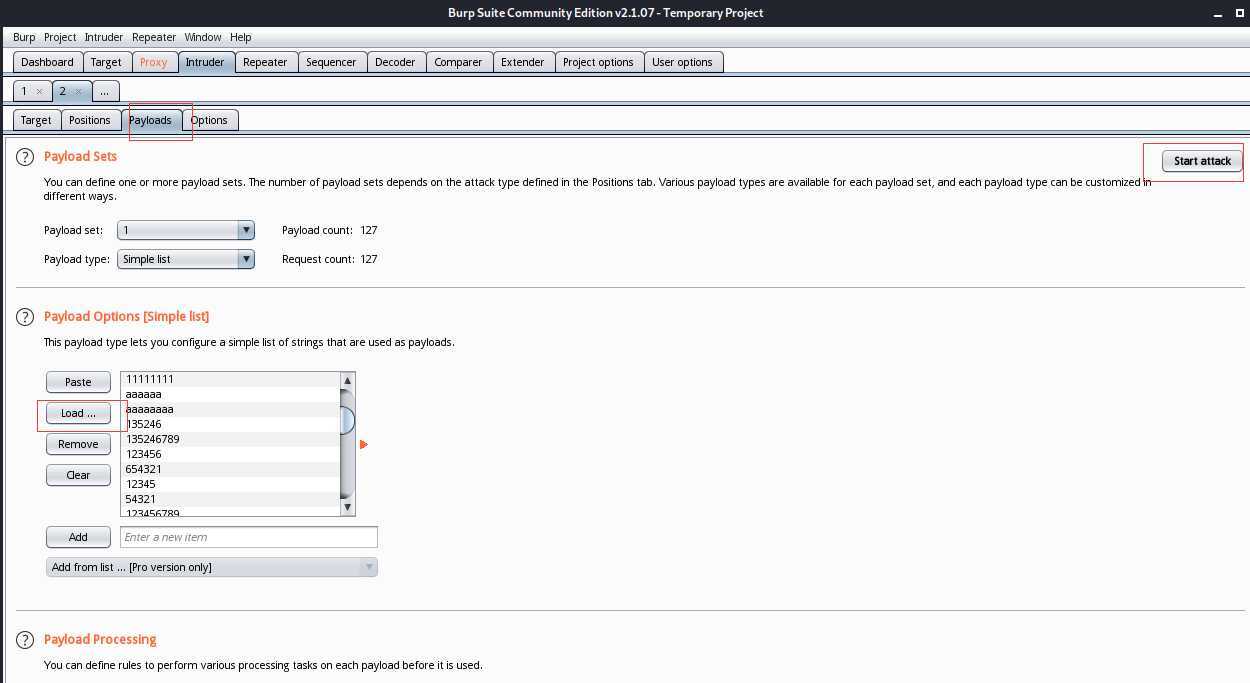Click the Load ... button
Screen dimensions: 1250x683
(x=78, y=413)
